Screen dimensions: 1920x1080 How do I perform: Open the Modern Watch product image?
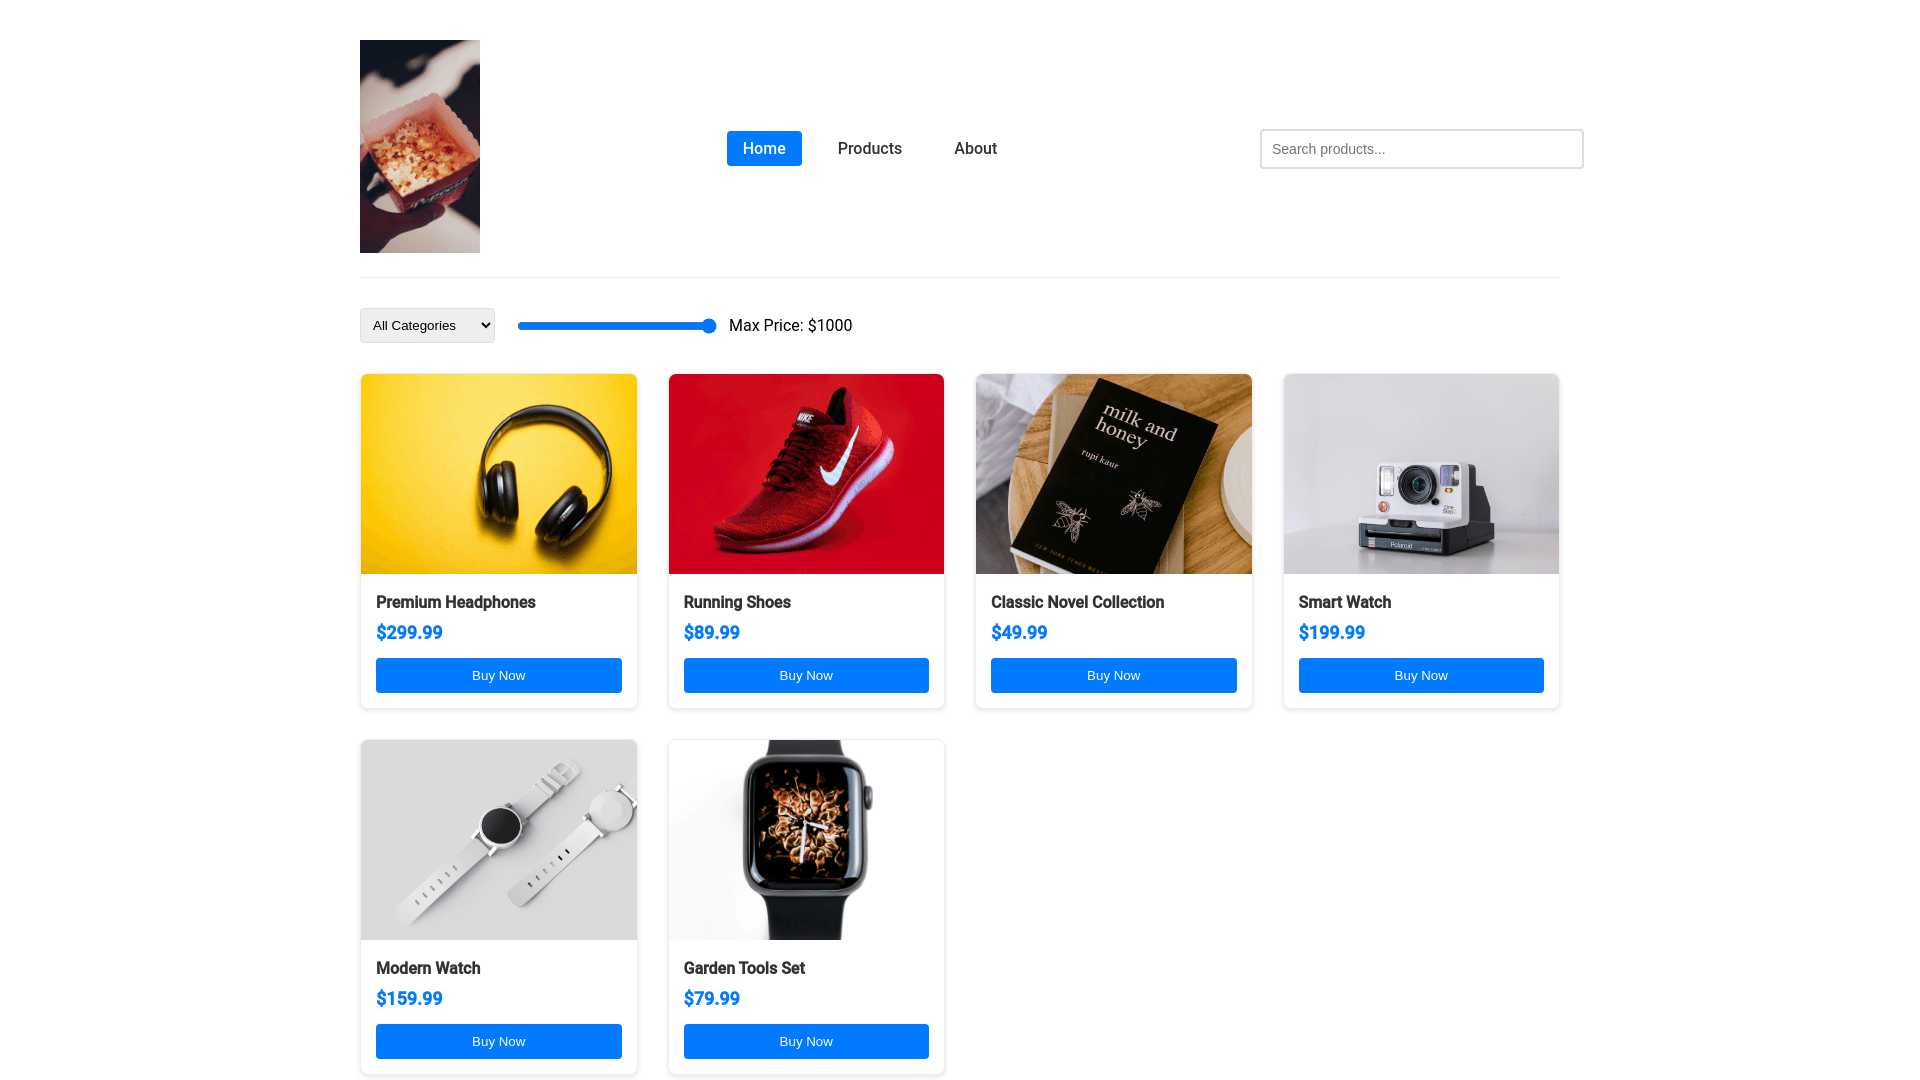tap(499, 840)
